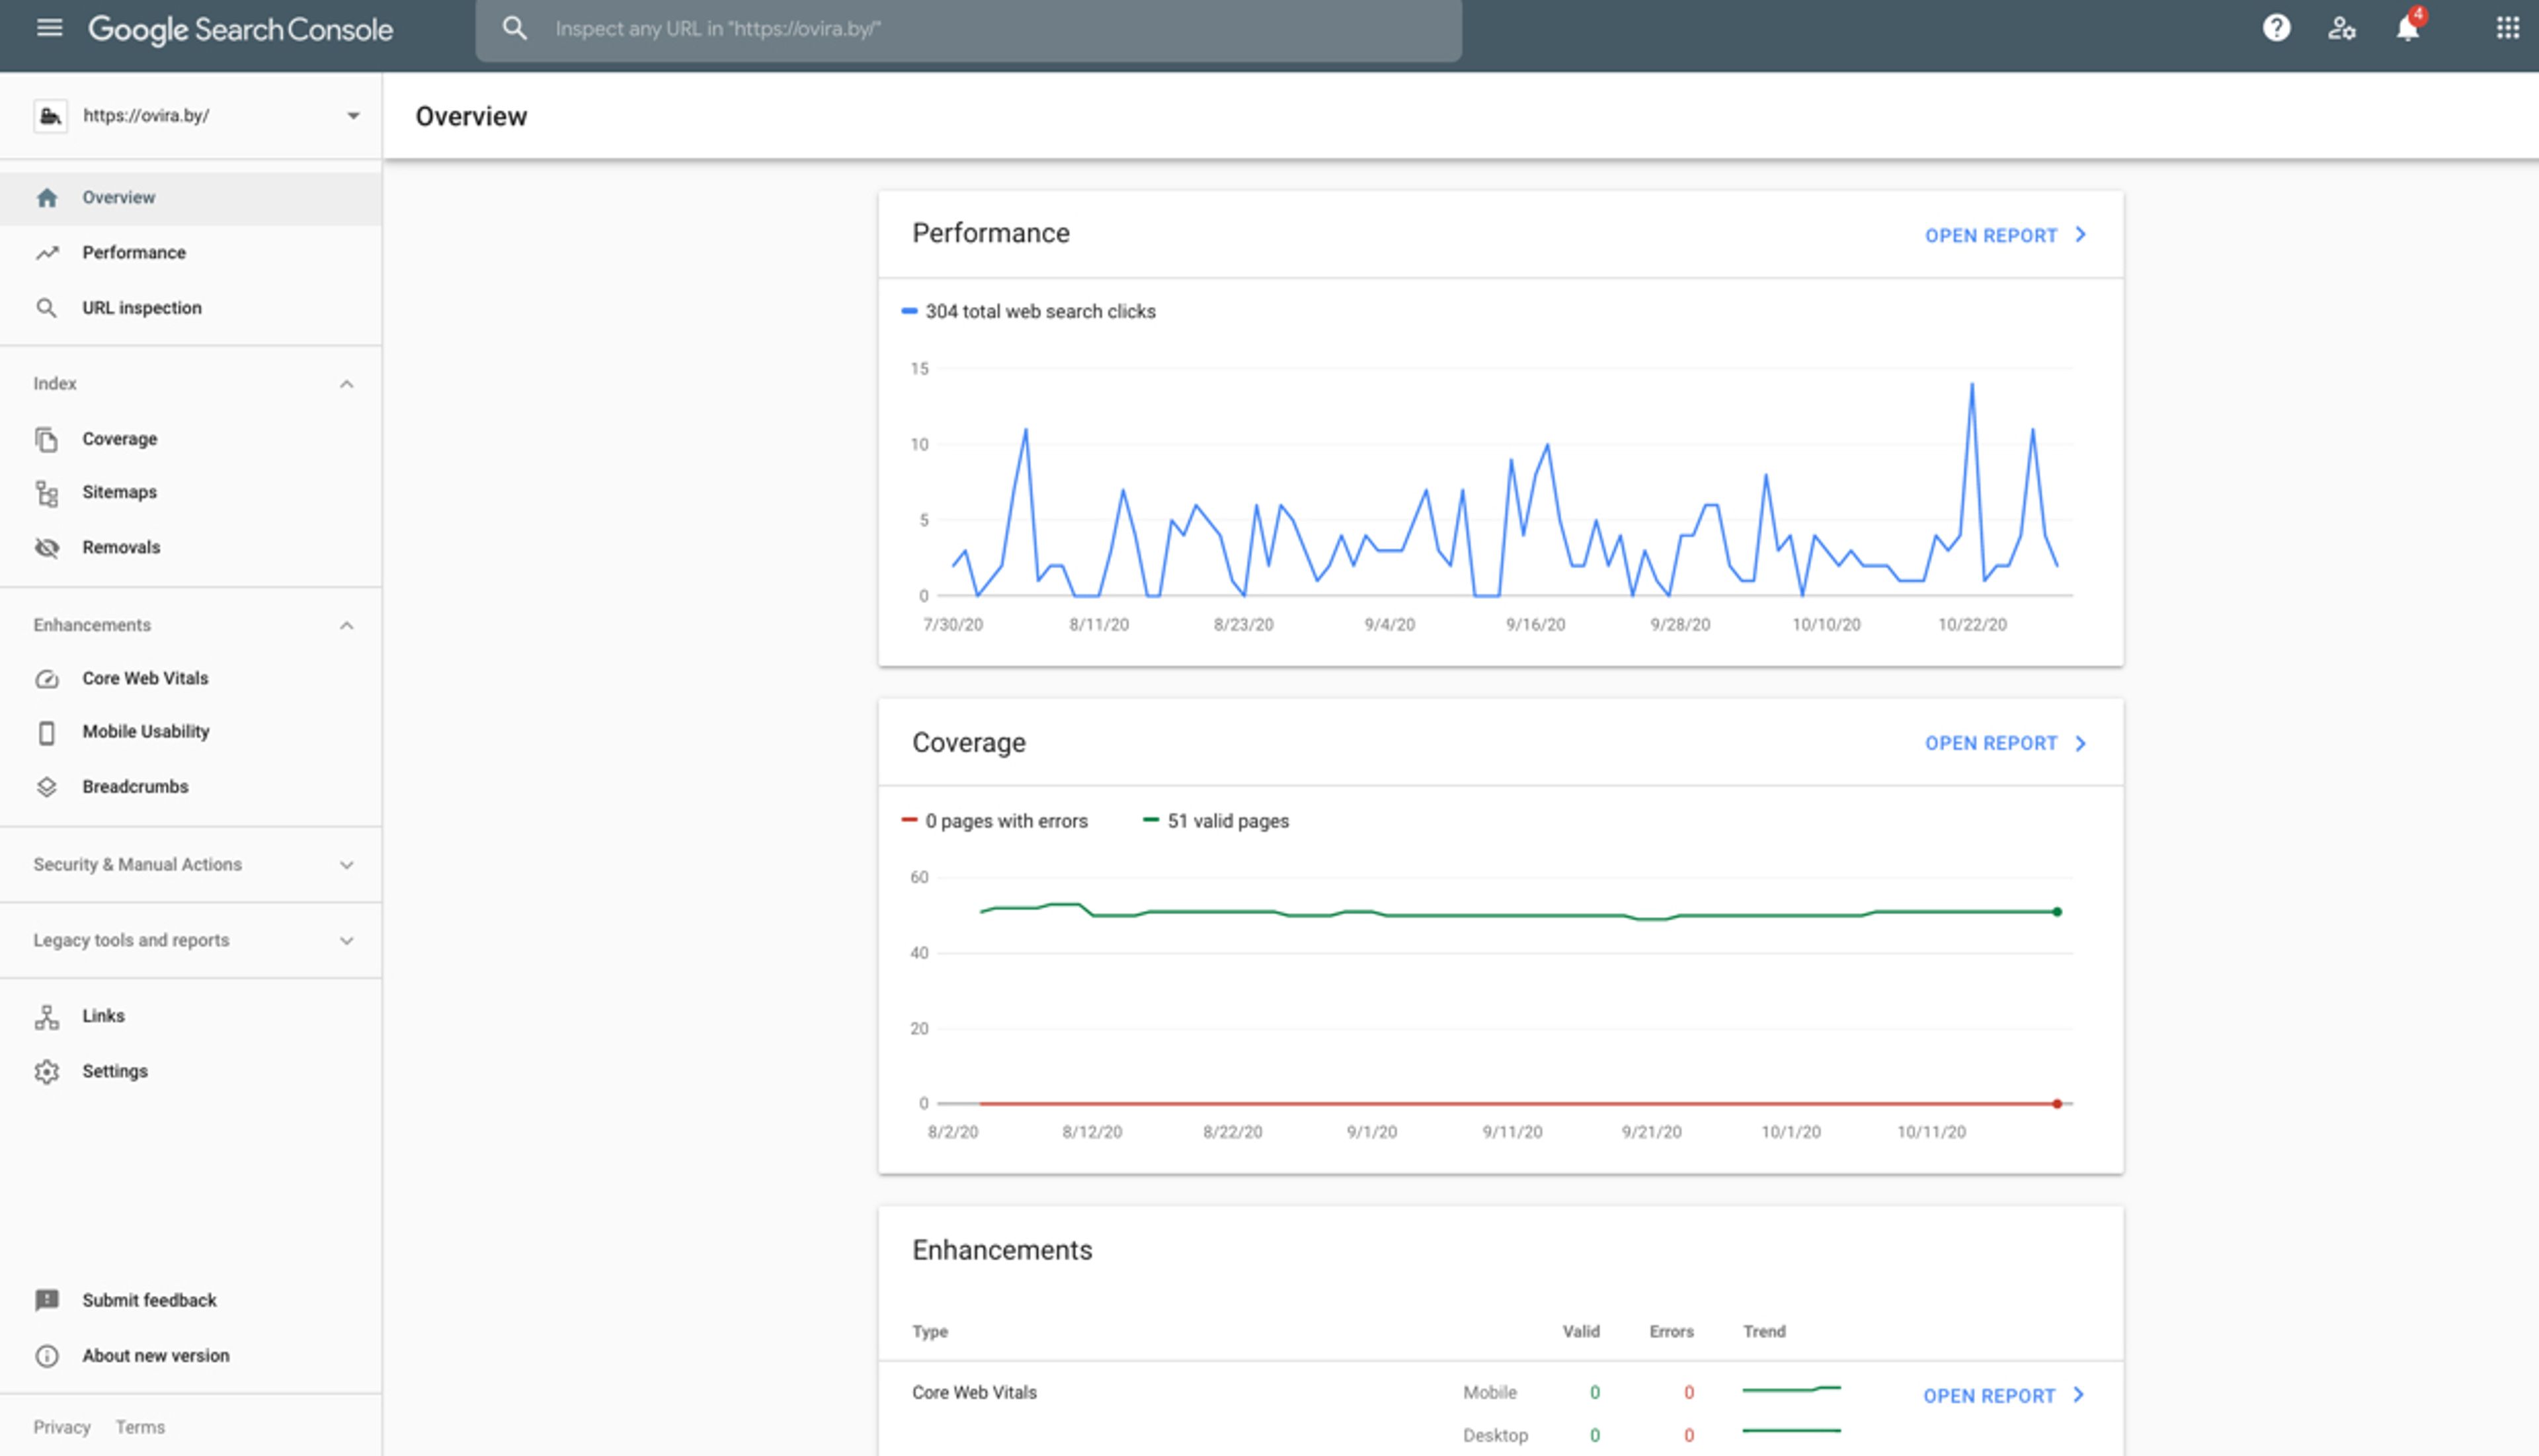This screenshot has height=1456, width=2539.
Task: Click the Sitemaps tree icon
Action: click(47, 493)
